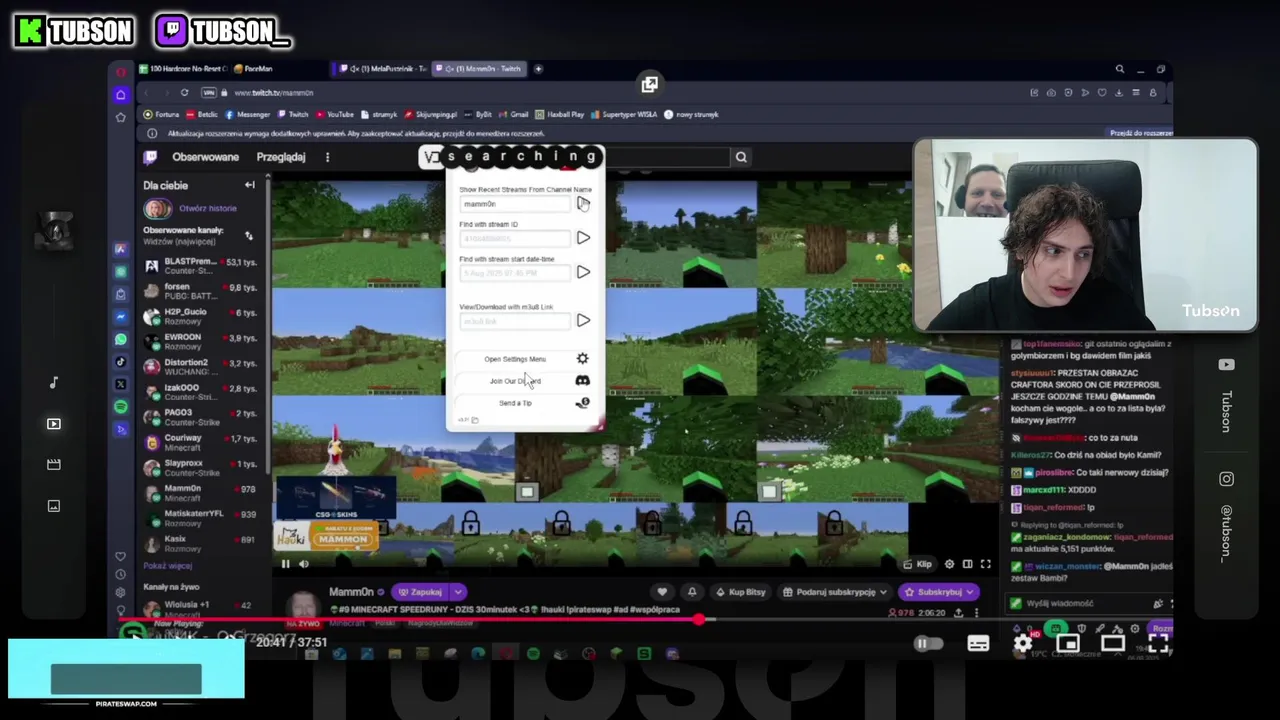Enter Twitch player fullscreen

(x=985, y=564)
